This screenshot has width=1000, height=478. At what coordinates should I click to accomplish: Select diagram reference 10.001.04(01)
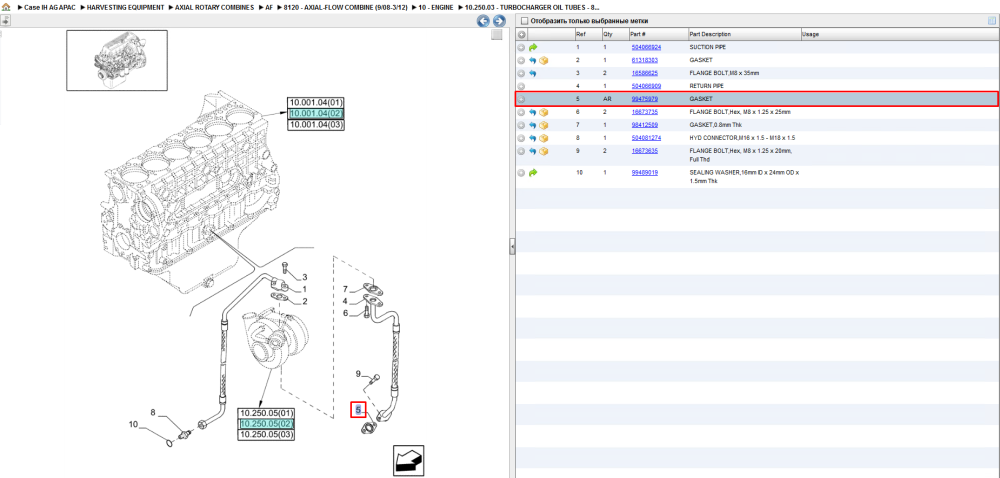pyautogui.click(x=316, y=103)
